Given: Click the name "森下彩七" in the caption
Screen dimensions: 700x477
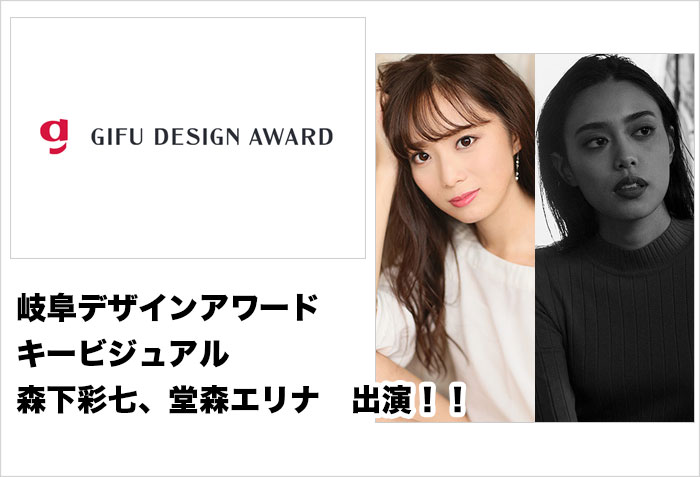Looking at the screenshot, I should click(77, 399).
